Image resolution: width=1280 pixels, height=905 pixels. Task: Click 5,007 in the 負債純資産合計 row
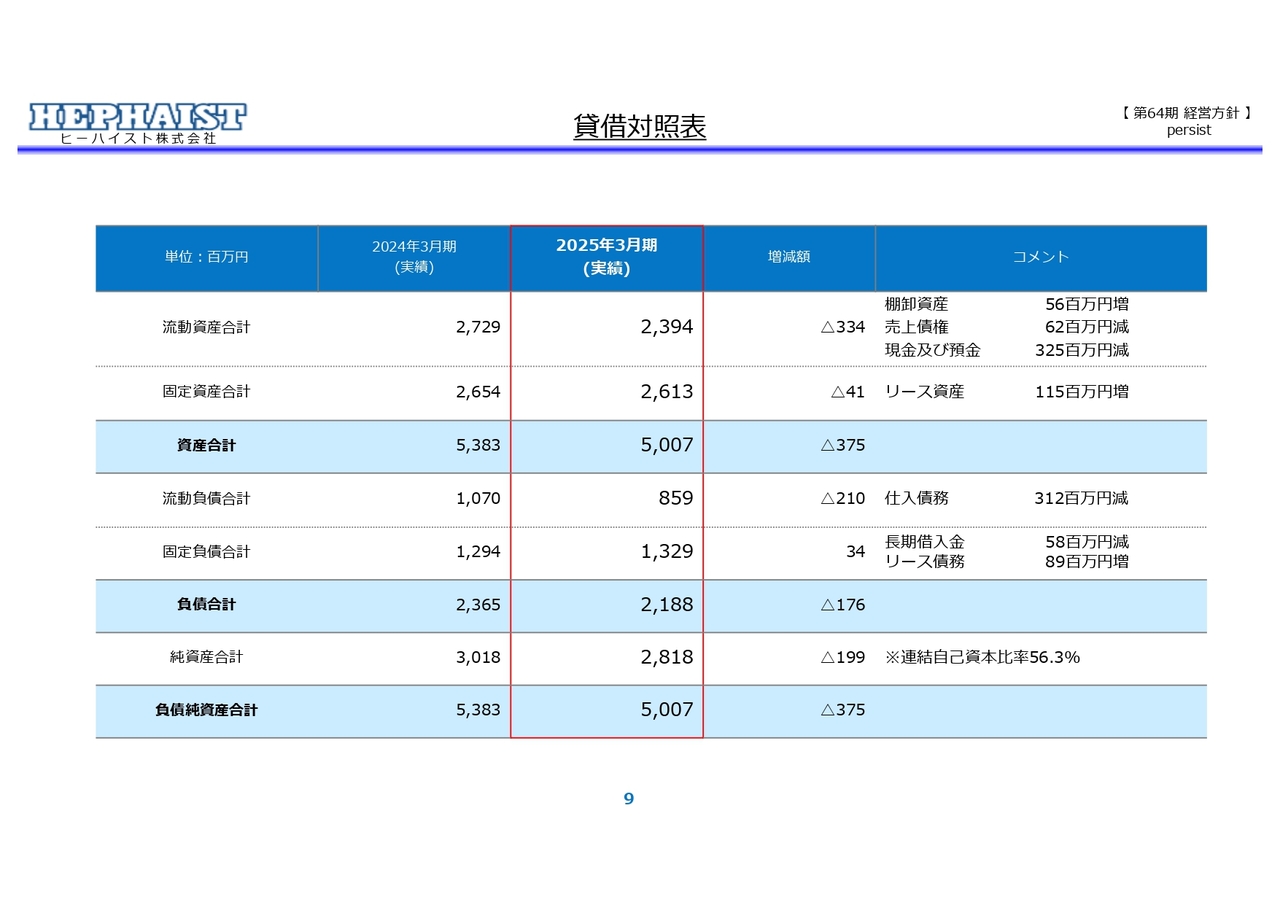pos(667,710)
